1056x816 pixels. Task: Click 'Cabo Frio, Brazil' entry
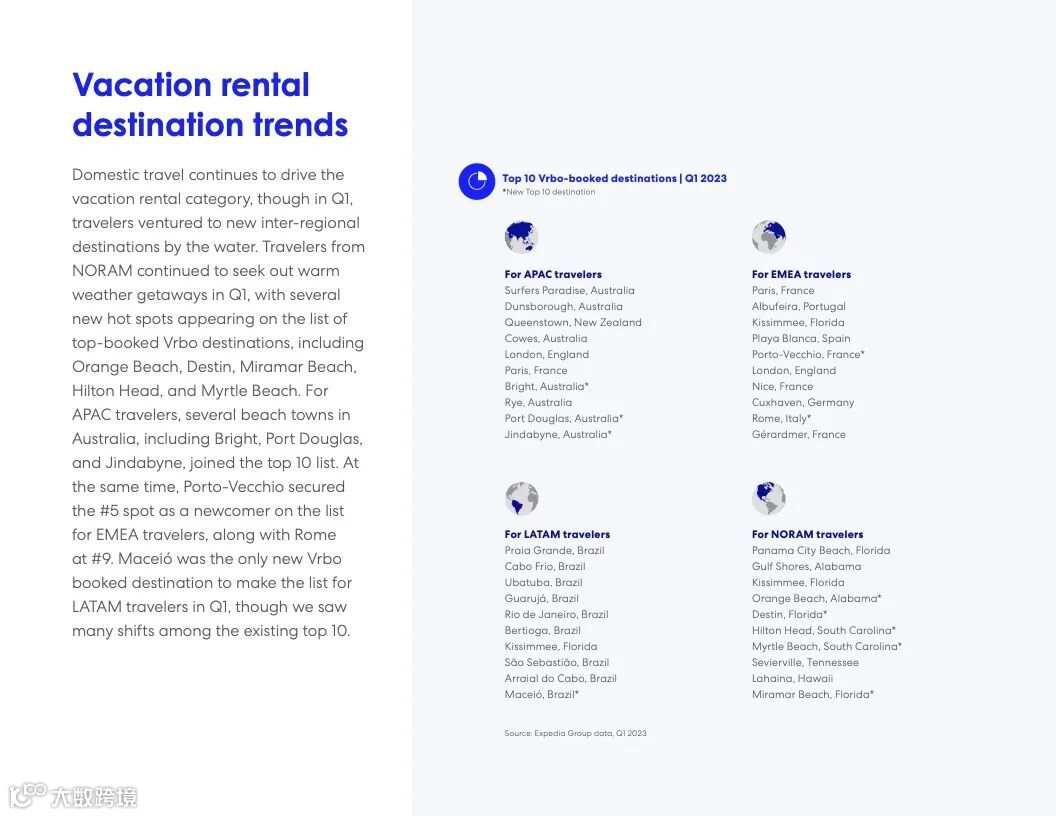coord(545,566)
